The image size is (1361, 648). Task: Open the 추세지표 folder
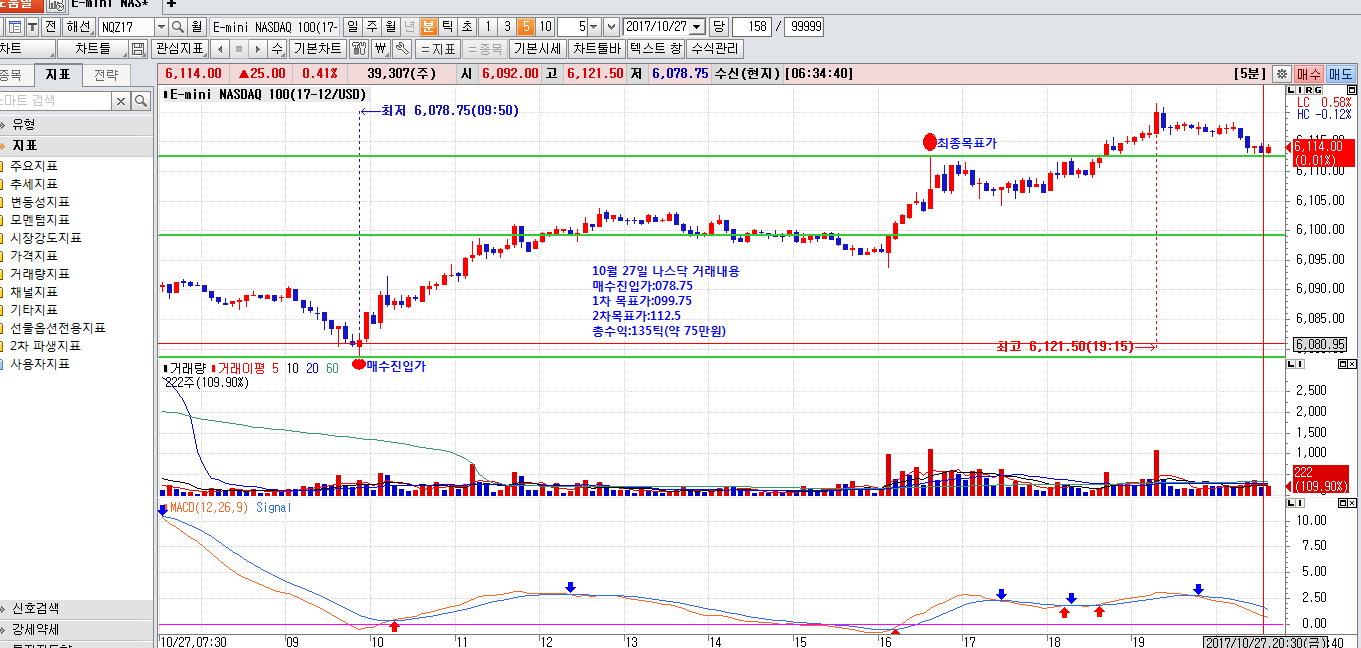pos(34,184)
